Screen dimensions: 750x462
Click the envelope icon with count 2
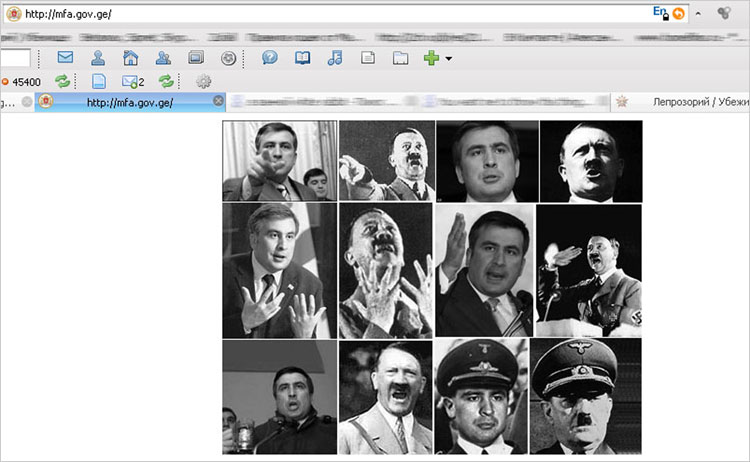[x=131, y=81]
